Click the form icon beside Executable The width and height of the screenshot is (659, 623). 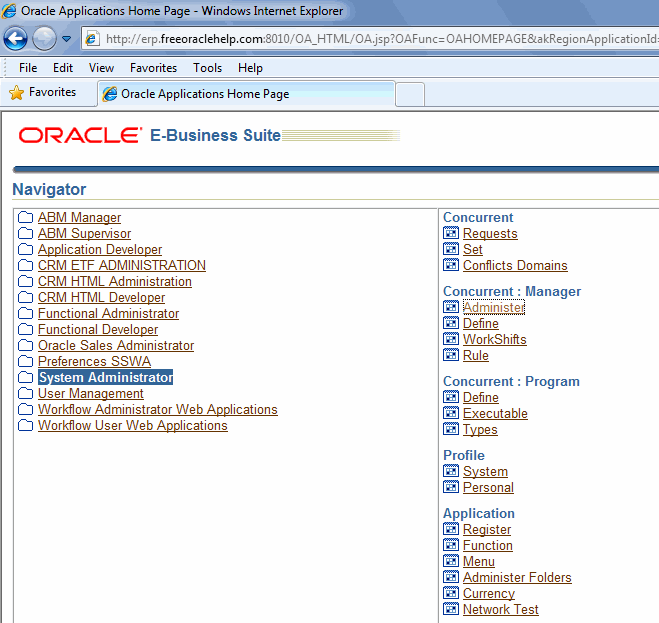(x=451, y=413)
